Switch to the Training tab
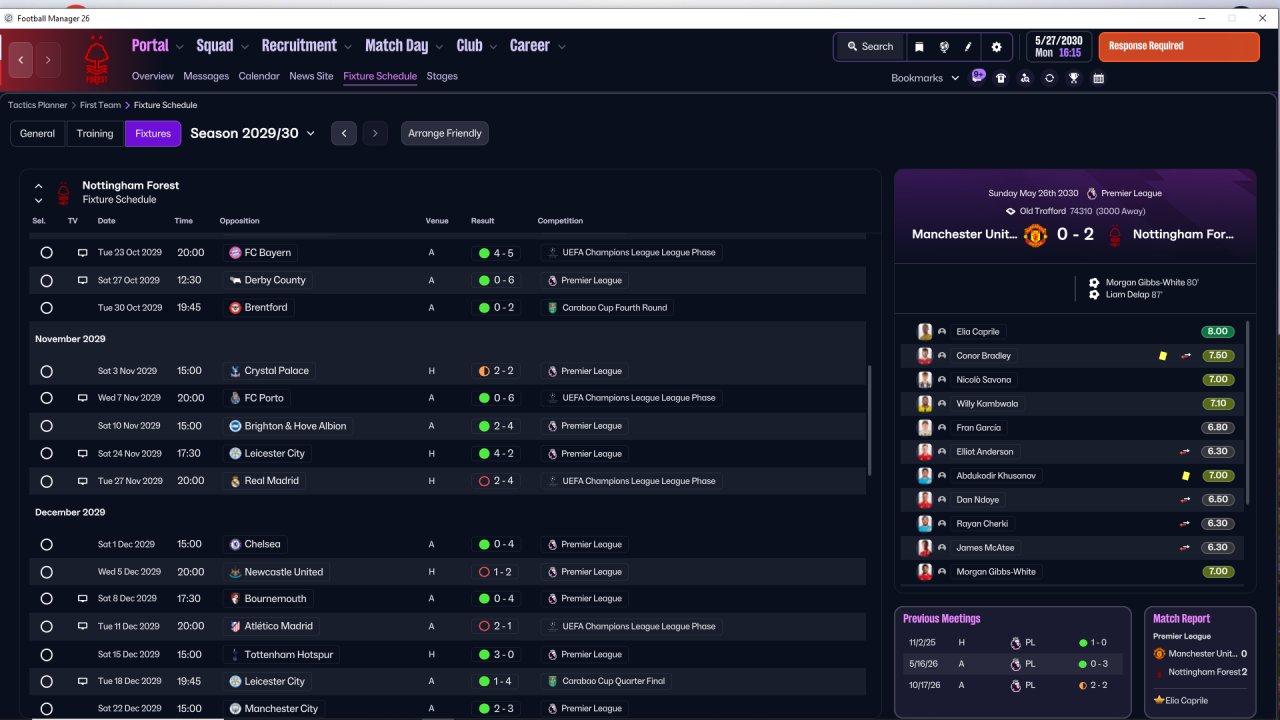The width and height of the screenshot is (1280, 720). click(95, 134)
